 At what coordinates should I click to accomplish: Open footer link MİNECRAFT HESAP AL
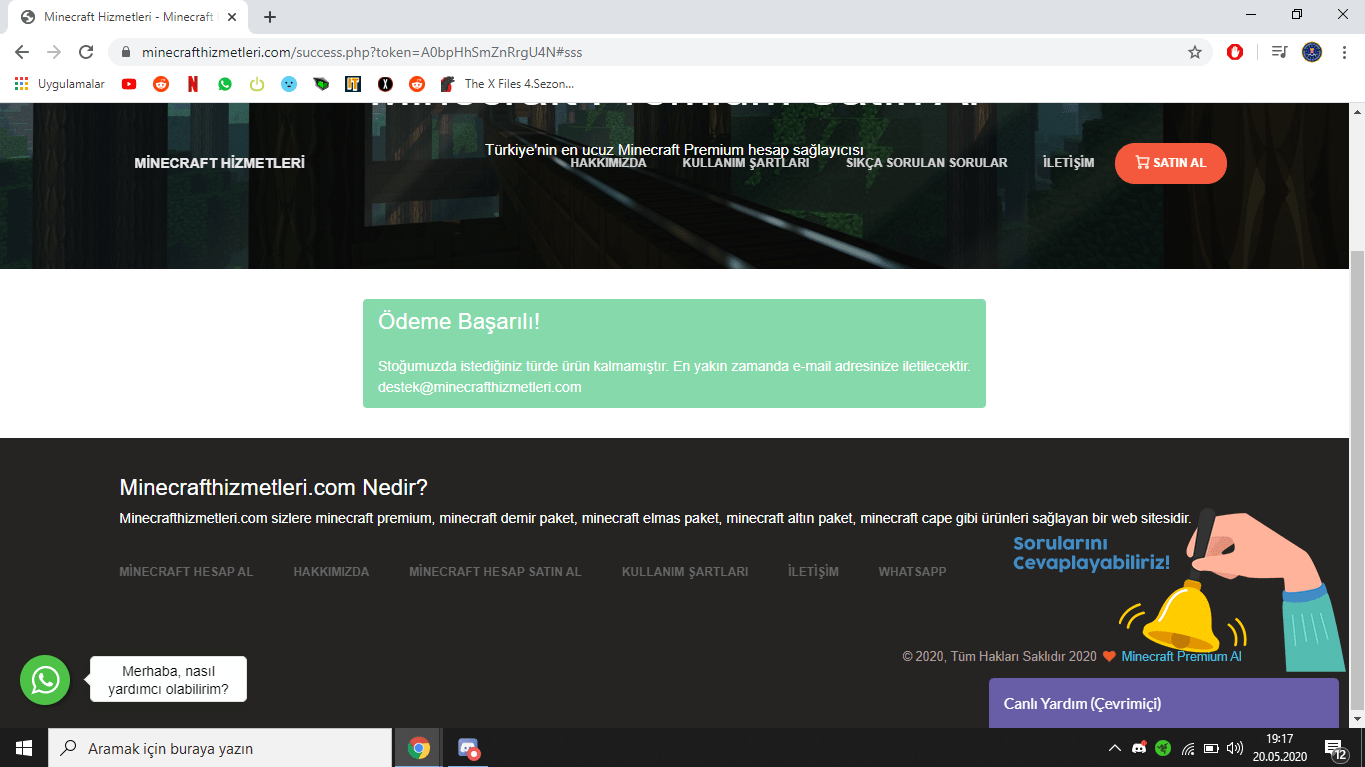click(186, 572)
